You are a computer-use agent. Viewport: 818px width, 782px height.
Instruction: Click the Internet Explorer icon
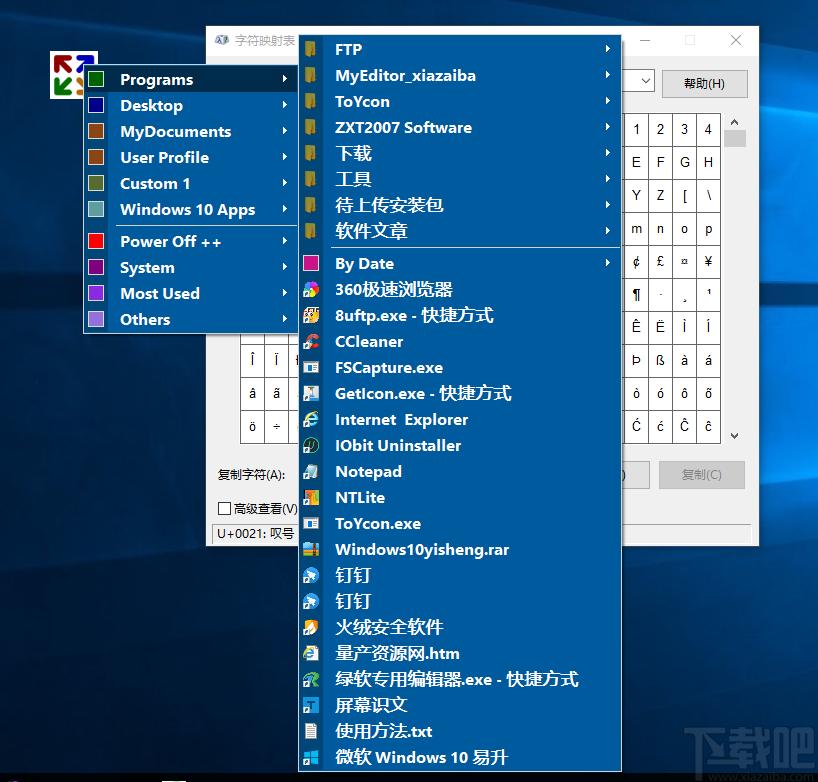tap(311, 419)
